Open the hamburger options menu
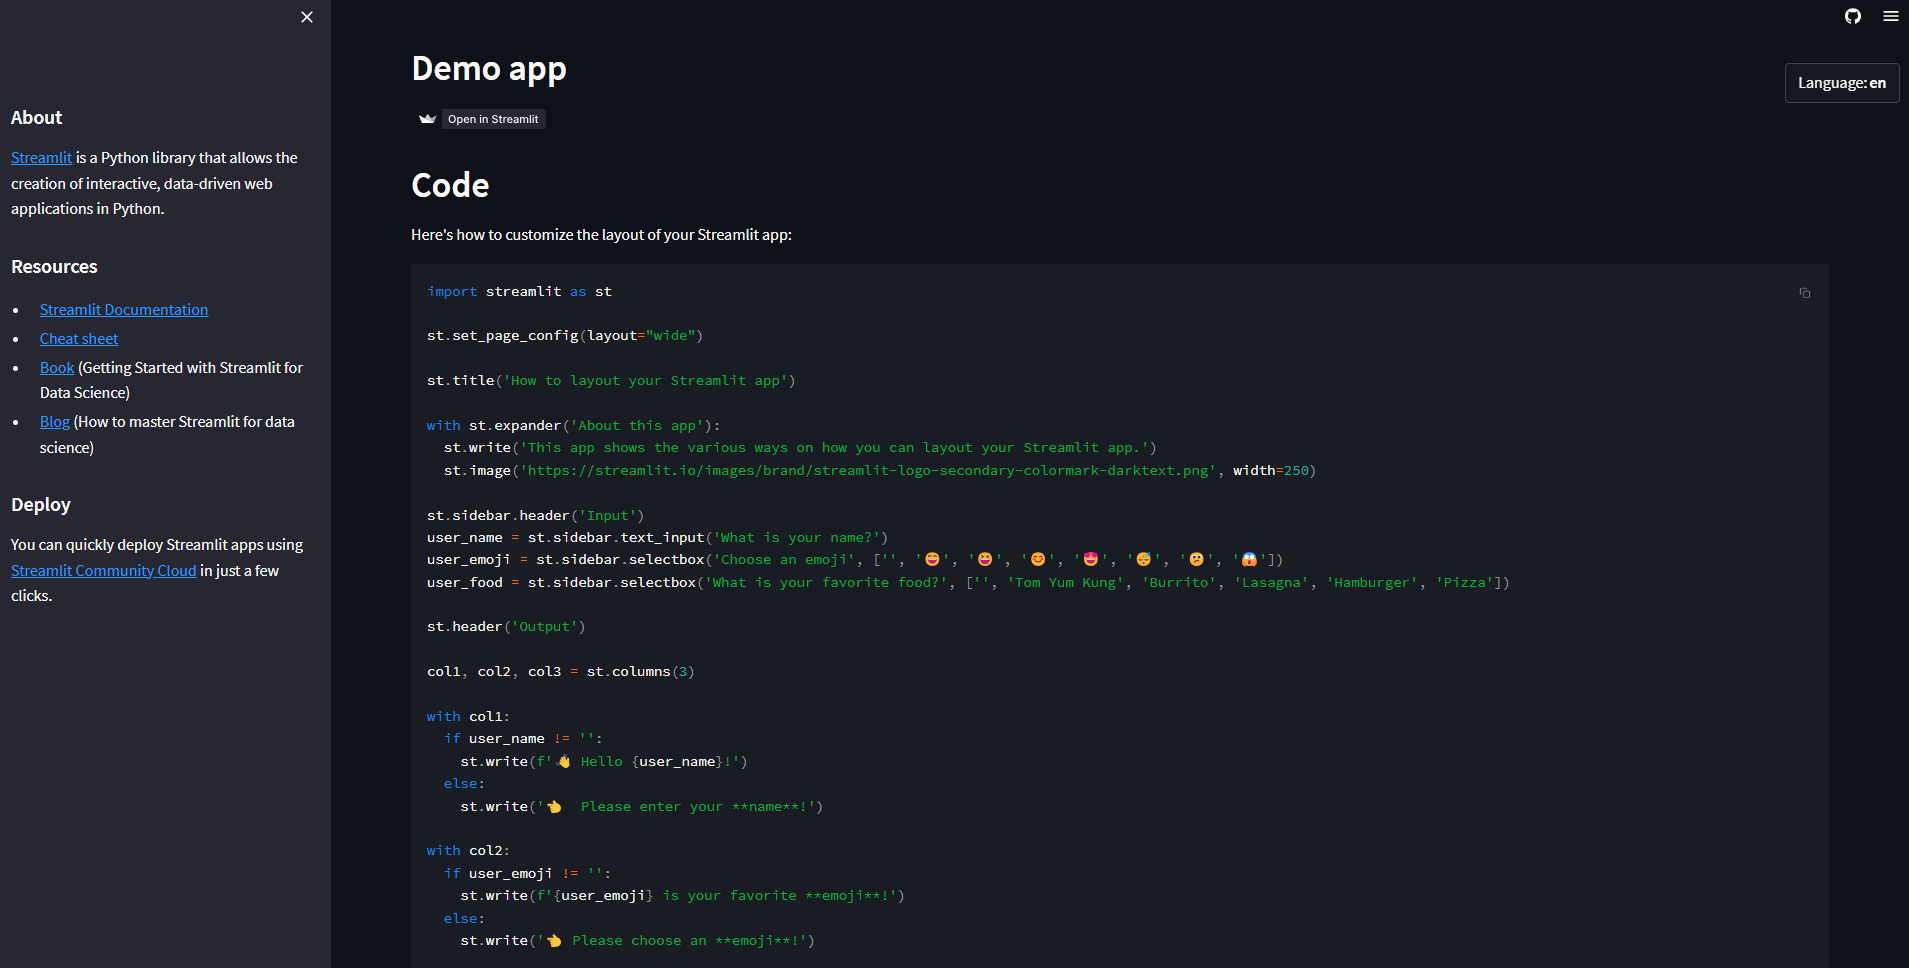 pos(1891,16)
